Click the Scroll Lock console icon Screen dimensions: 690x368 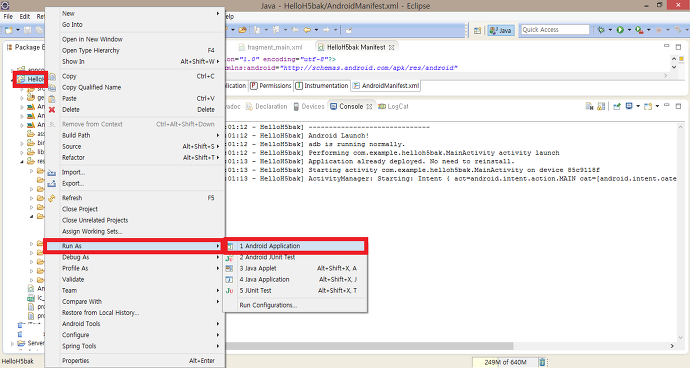pos(601,106)
